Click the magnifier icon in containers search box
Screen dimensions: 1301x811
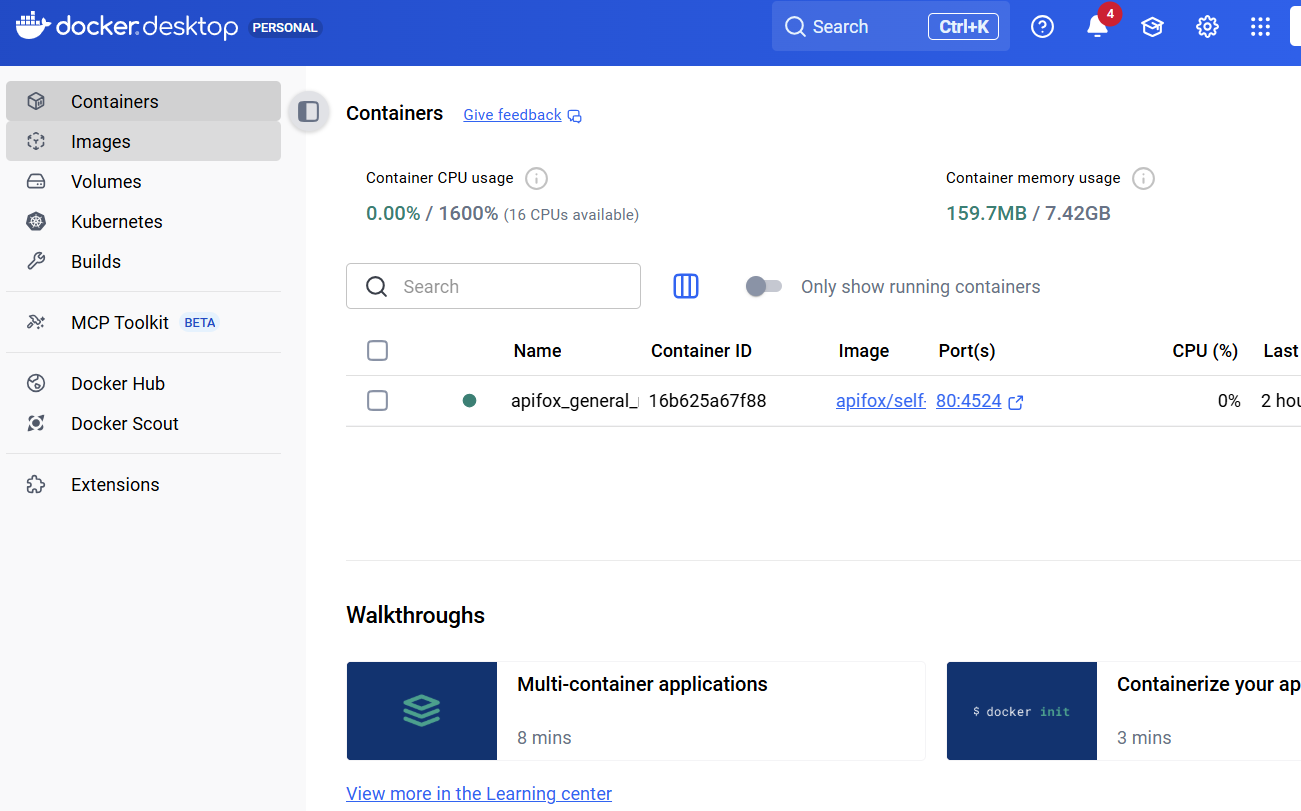pos(377,287)
